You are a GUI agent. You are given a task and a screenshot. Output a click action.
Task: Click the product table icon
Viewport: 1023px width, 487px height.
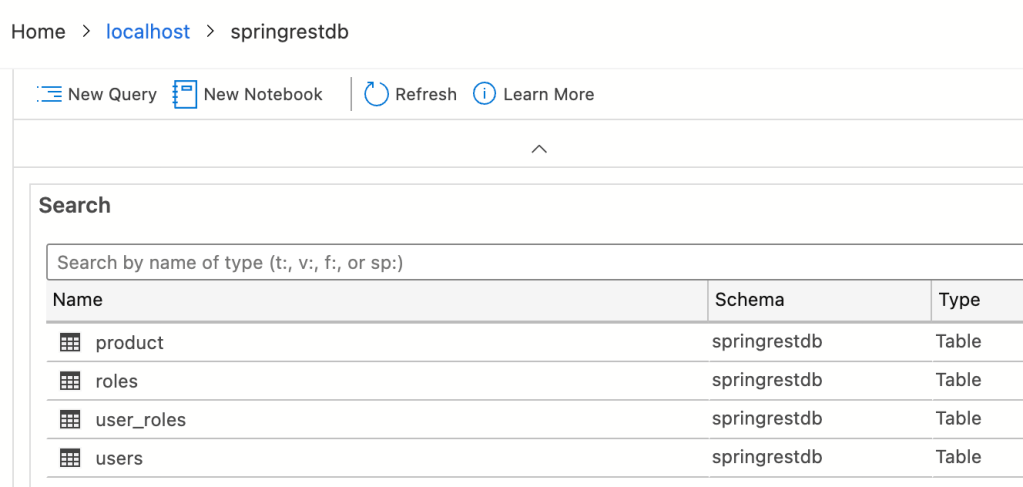(x=70, y=342)
